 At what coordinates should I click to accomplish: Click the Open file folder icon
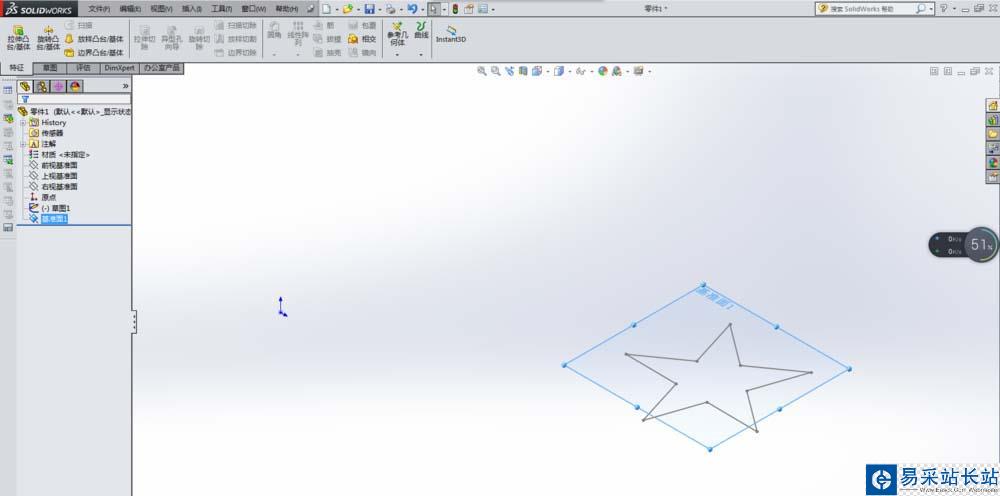348,9
